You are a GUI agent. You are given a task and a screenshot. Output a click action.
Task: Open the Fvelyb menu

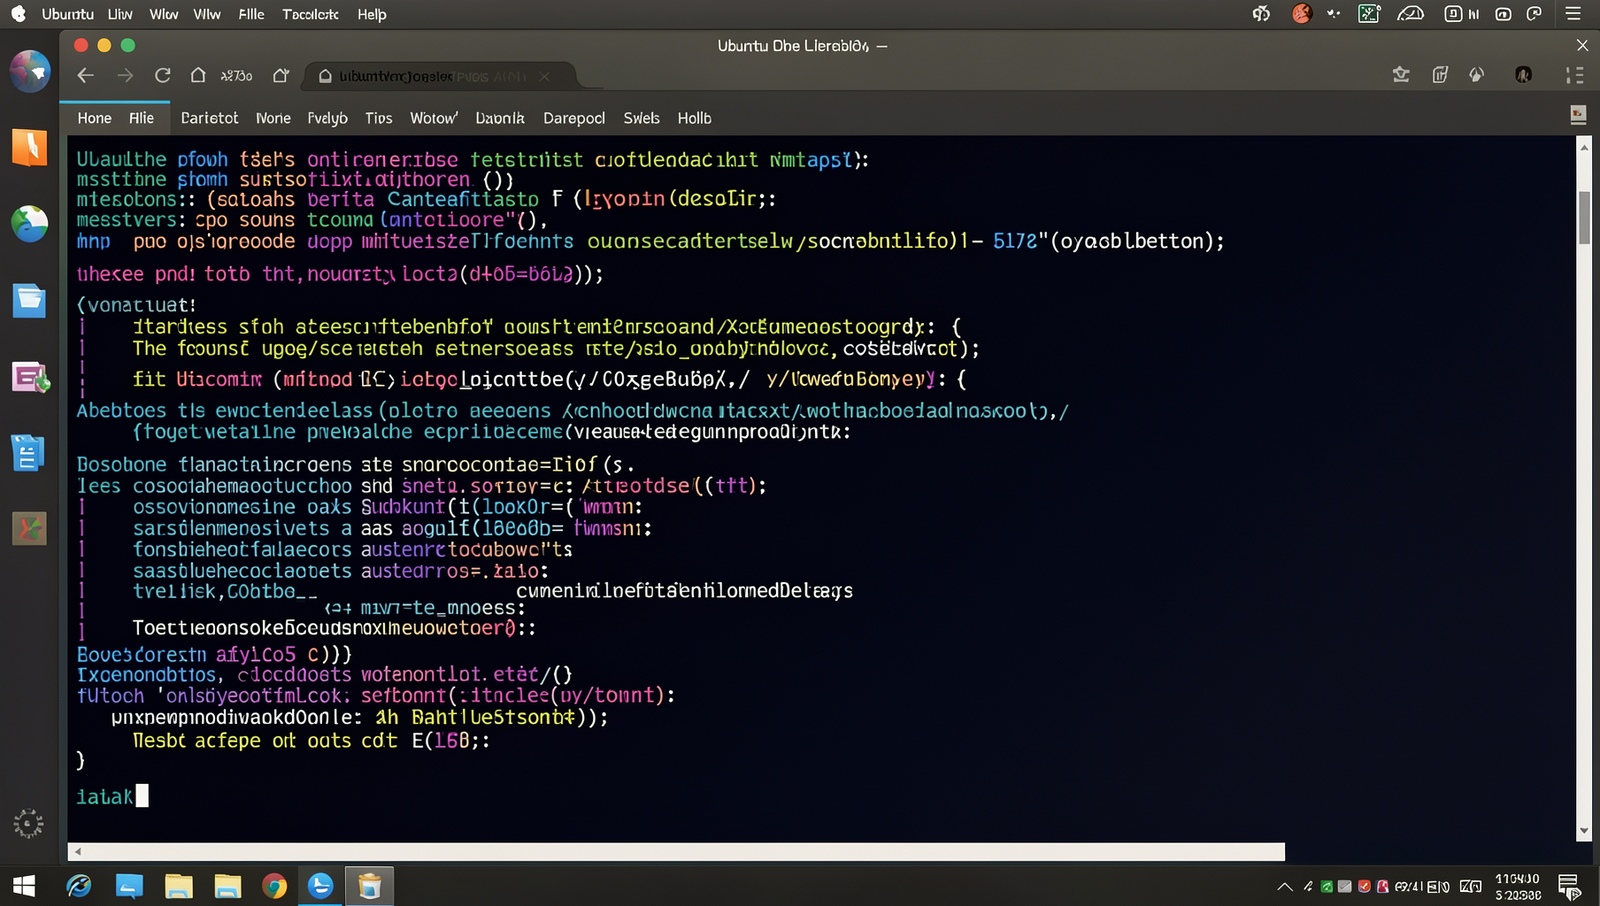click(x=327, y=118)
